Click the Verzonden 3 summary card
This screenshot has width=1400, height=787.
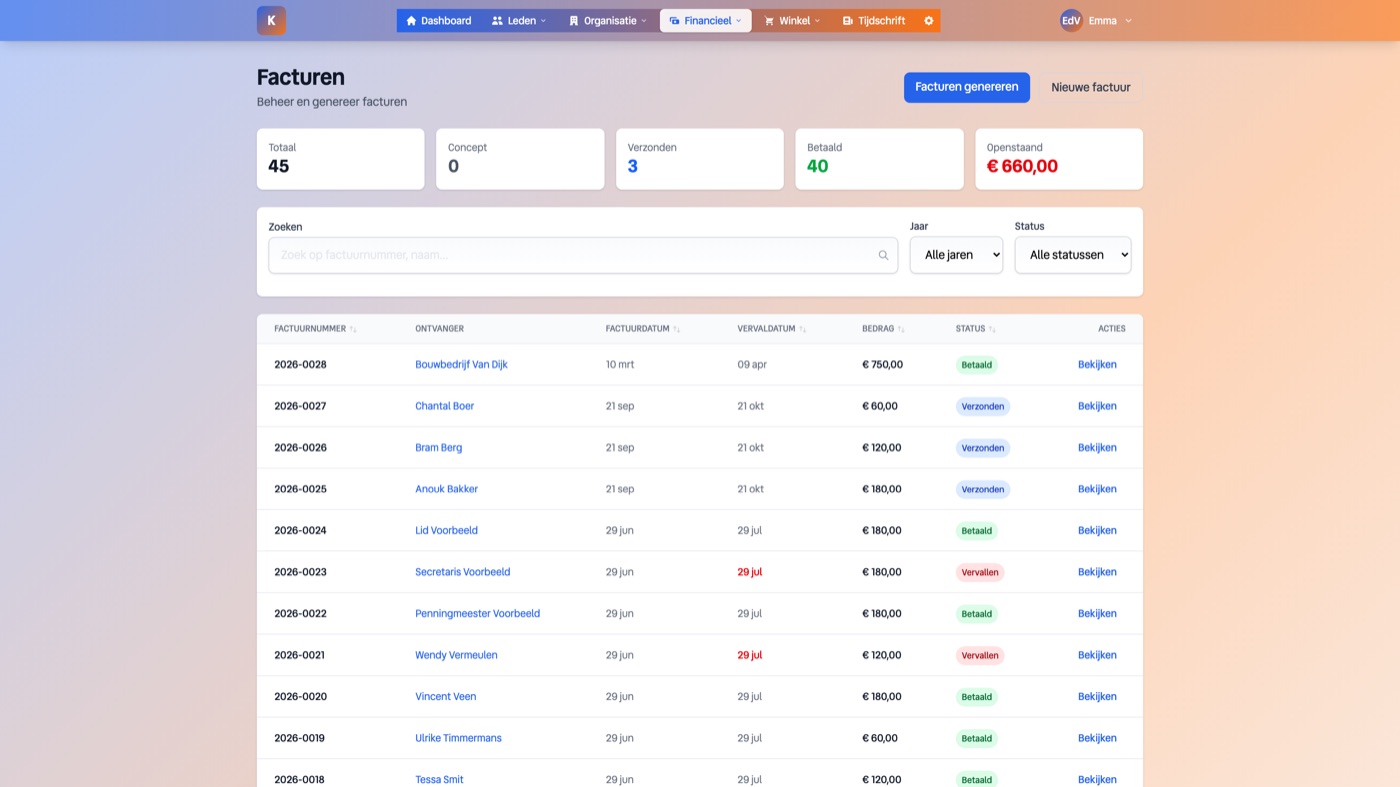click(x=700, y=159)
